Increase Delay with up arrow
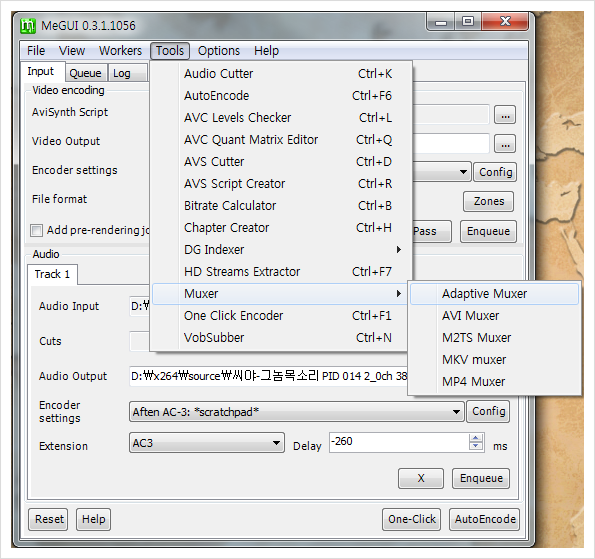 click(x=475, y=438)
